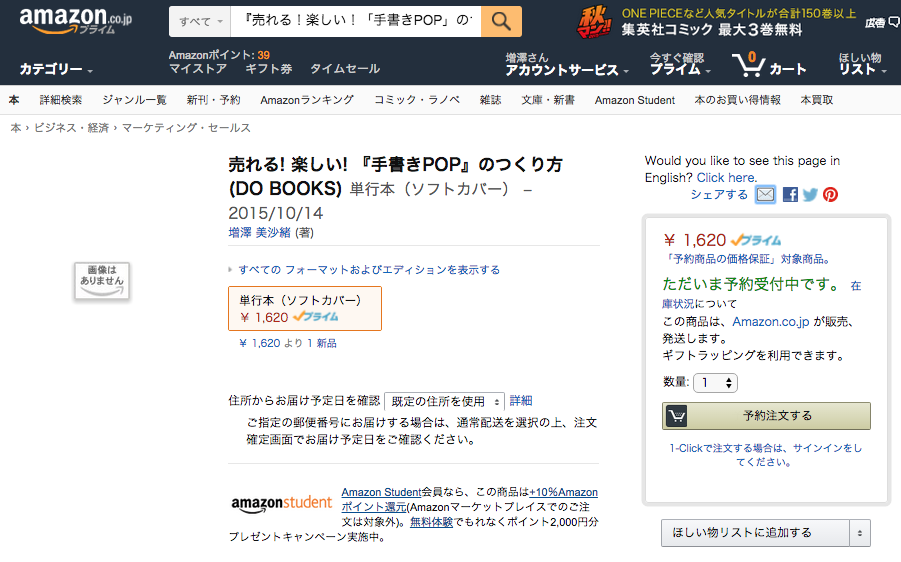
Task: Open author 増澤 美沙緒 link
Action: (259, 232)
